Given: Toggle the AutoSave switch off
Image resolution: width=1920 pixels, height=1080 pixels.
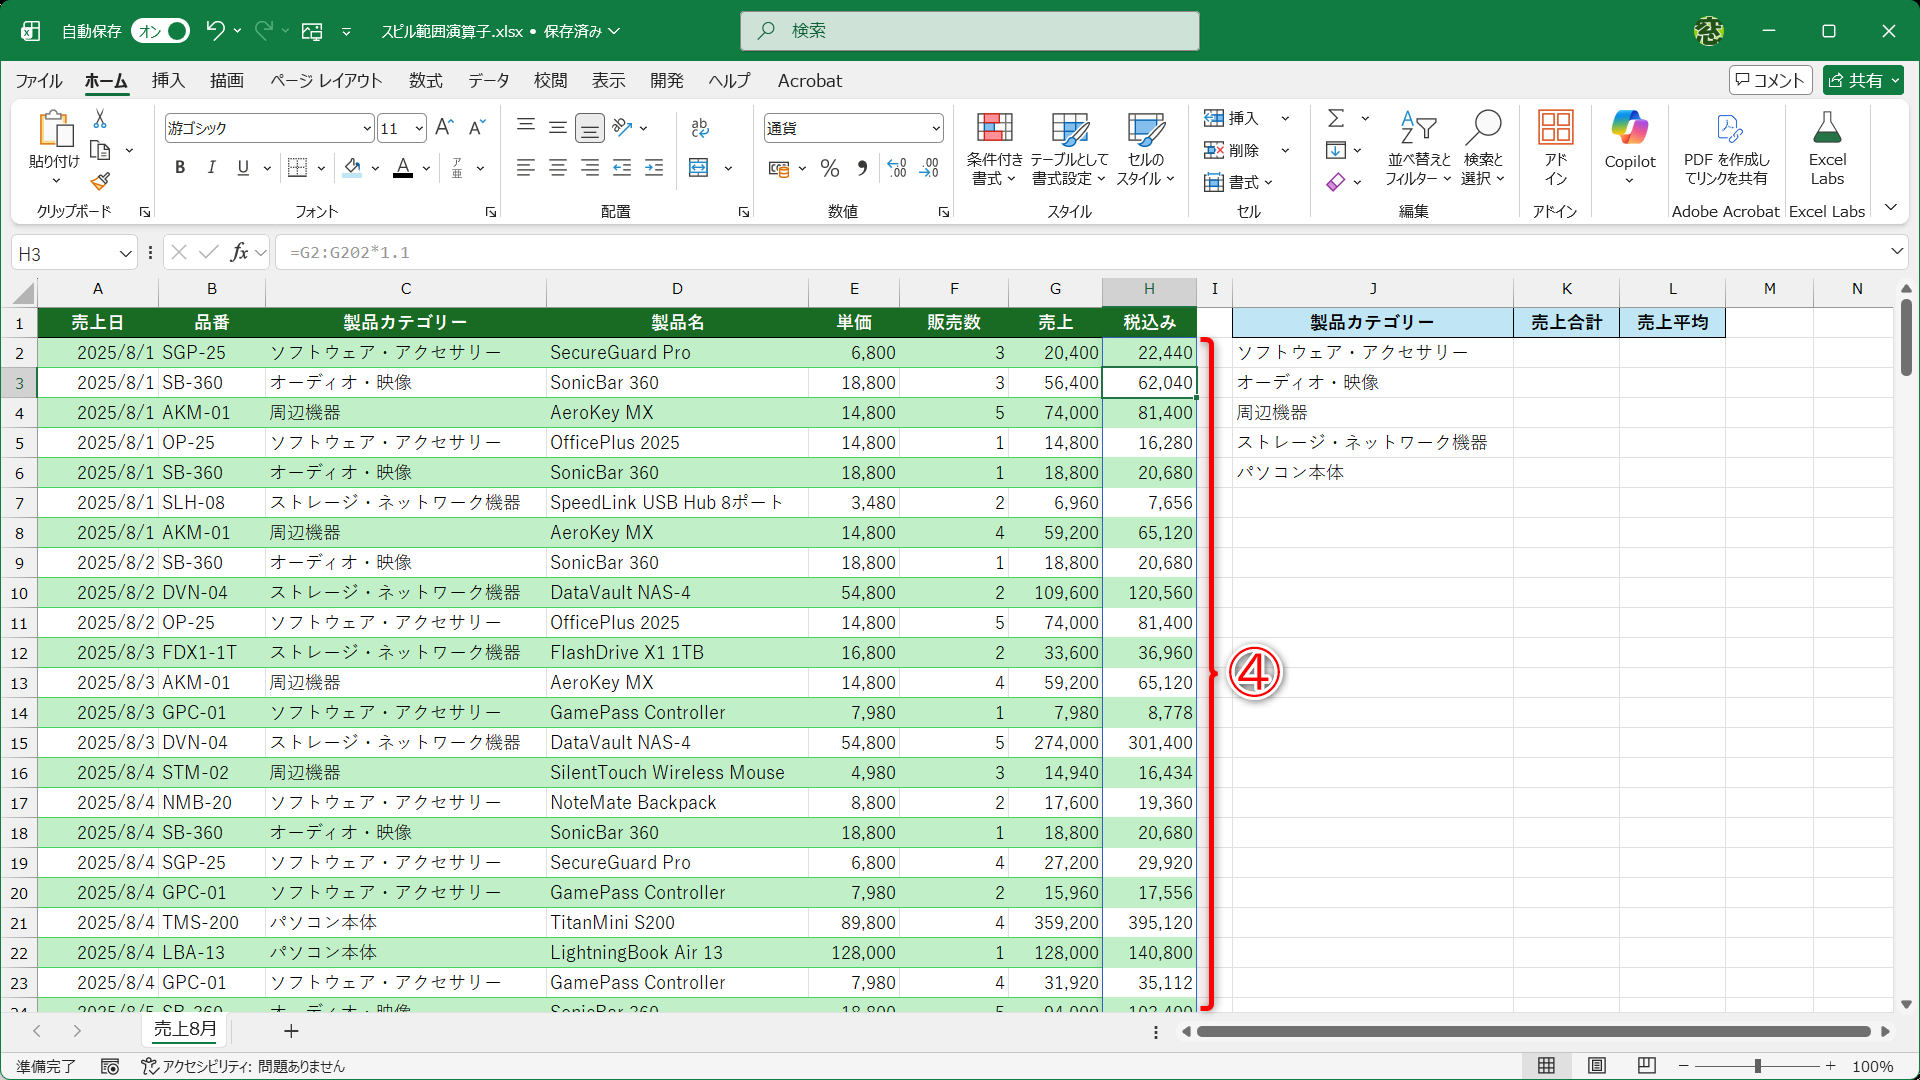Looking at the screenshot, I should point(162,31).
